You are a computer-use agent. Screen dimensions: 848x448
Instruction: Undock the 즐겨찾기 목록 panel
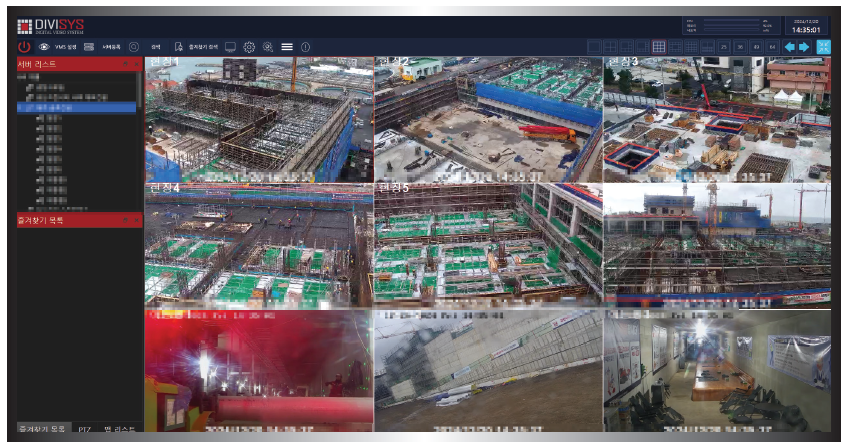pos(125,220)
